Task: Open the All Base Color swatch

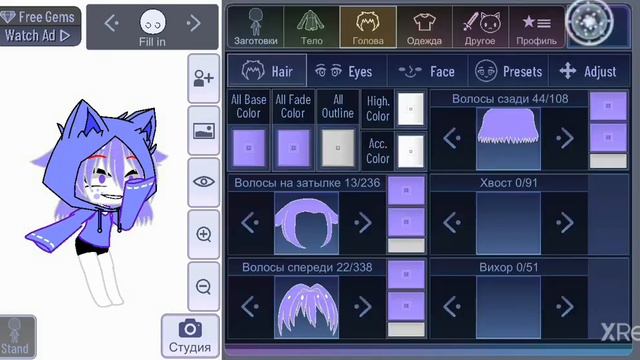Action: (249, 147)
